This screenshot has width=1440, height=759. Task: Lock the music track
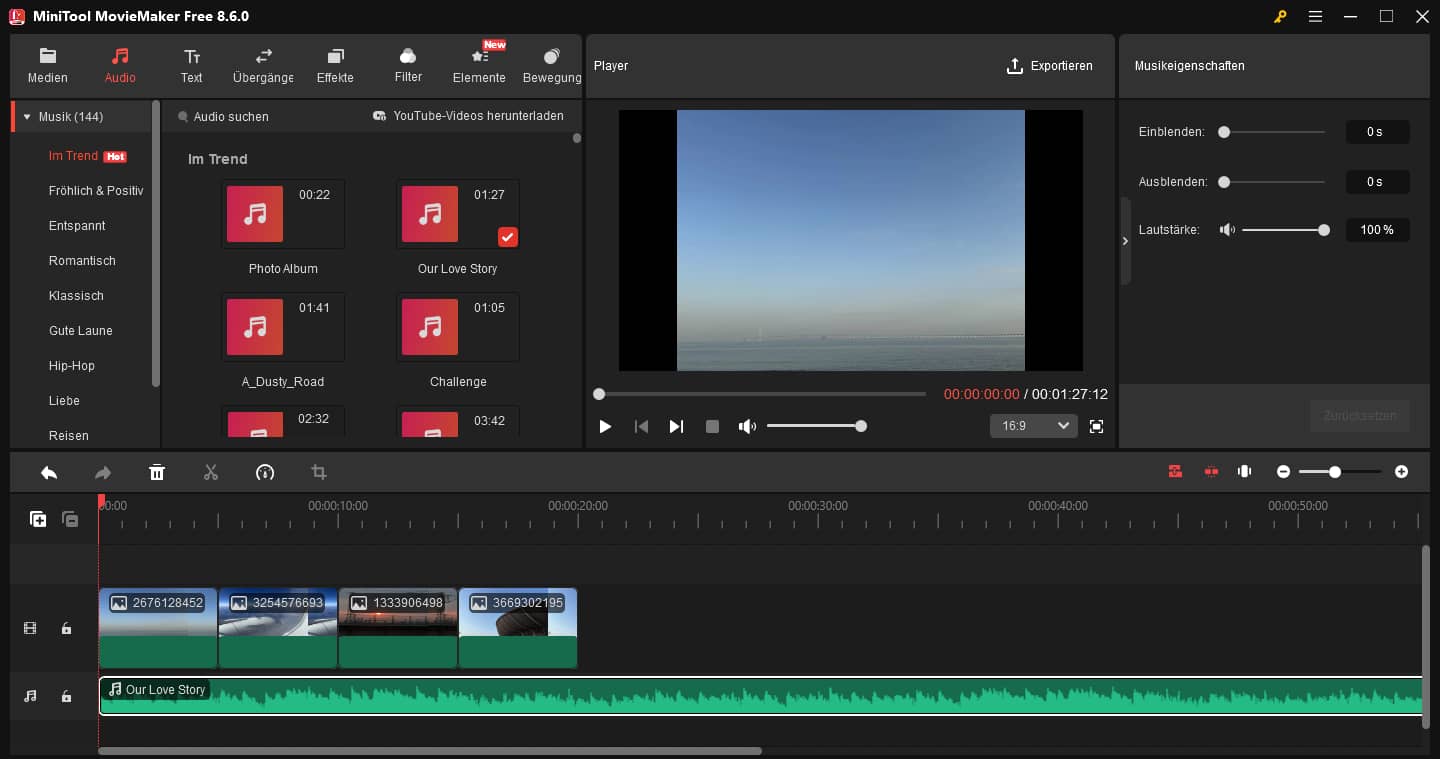pos(66,696)
